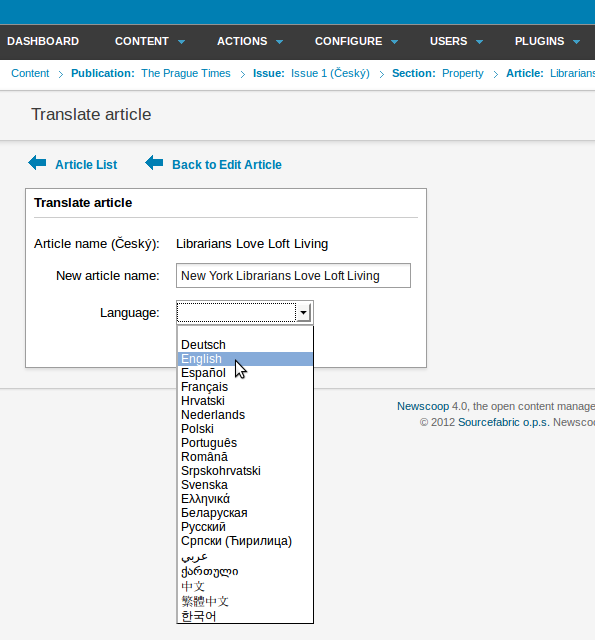
Task: Visit the Sourcefabric o.p.s. footer link
Action: click(x=504, y=422)
